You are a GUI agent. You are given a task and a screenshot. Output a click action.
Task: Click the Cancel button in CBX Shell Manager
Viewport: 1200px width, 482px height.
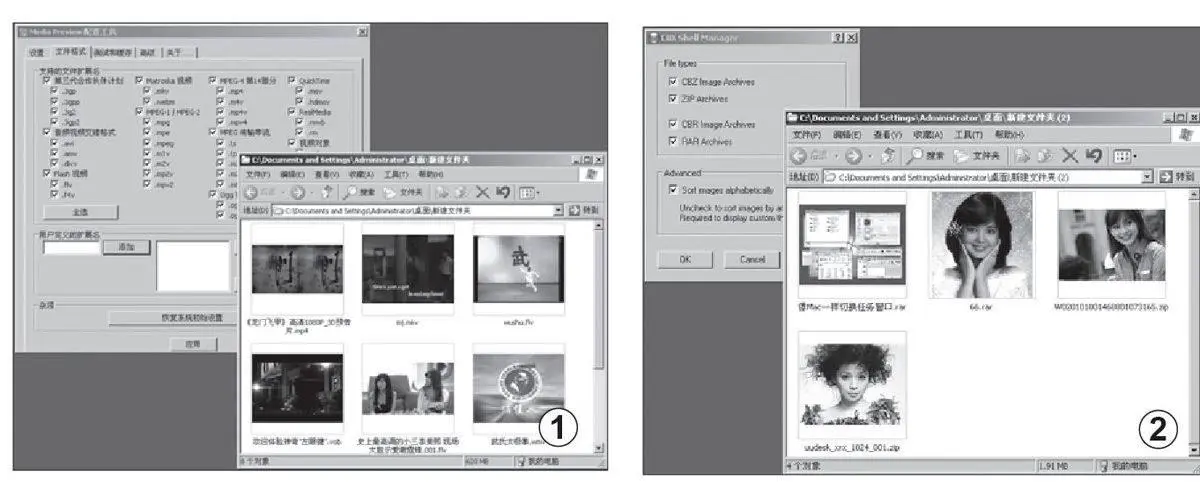[x=752, y=259]
